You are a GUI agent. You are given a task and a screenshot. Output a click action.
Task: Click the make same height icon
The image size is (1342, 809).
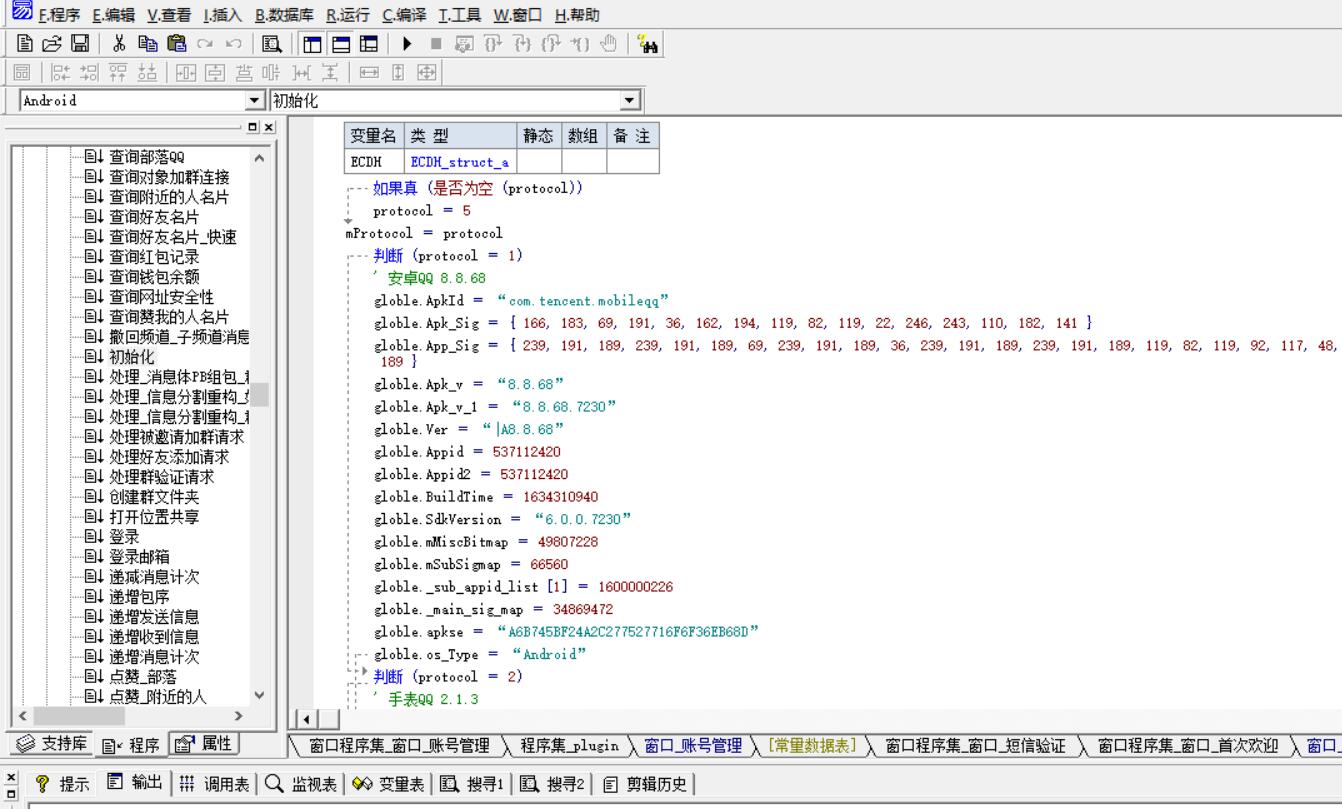click(x=398, y=72)
